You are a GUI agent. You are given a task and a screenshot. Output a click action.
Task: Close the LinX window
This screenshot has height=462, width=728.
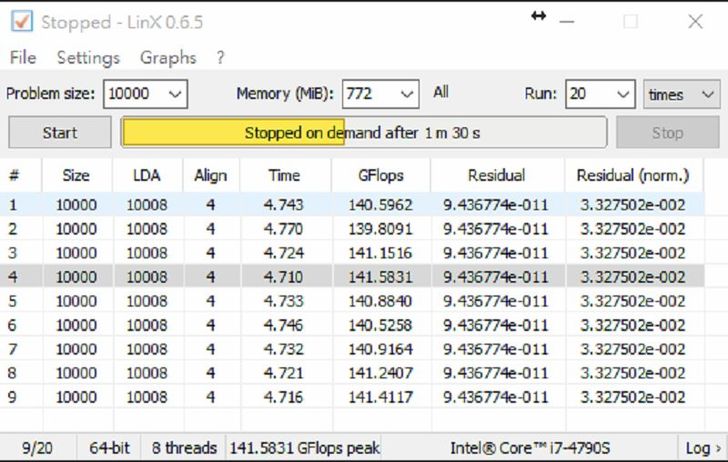[x=695, y=21]
